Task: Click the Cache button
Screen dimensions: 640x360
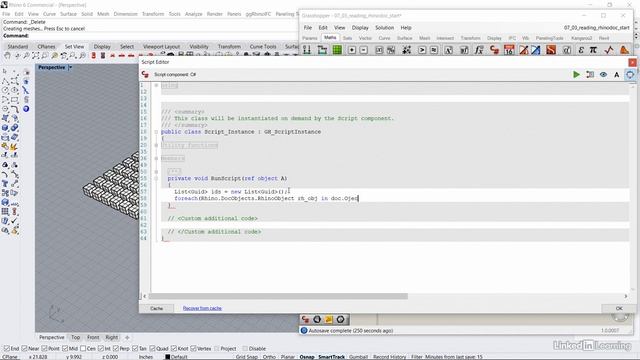Action: [157, 308]
